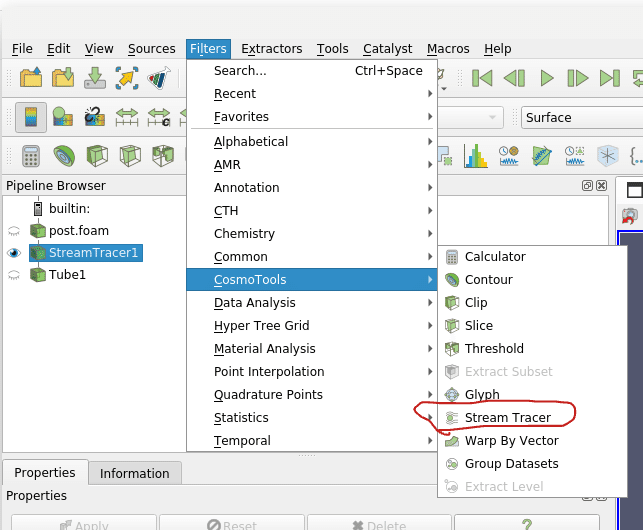The image size is (643, 530).
Task: Choose Glyph from the submenu
Action: point(532,395)
